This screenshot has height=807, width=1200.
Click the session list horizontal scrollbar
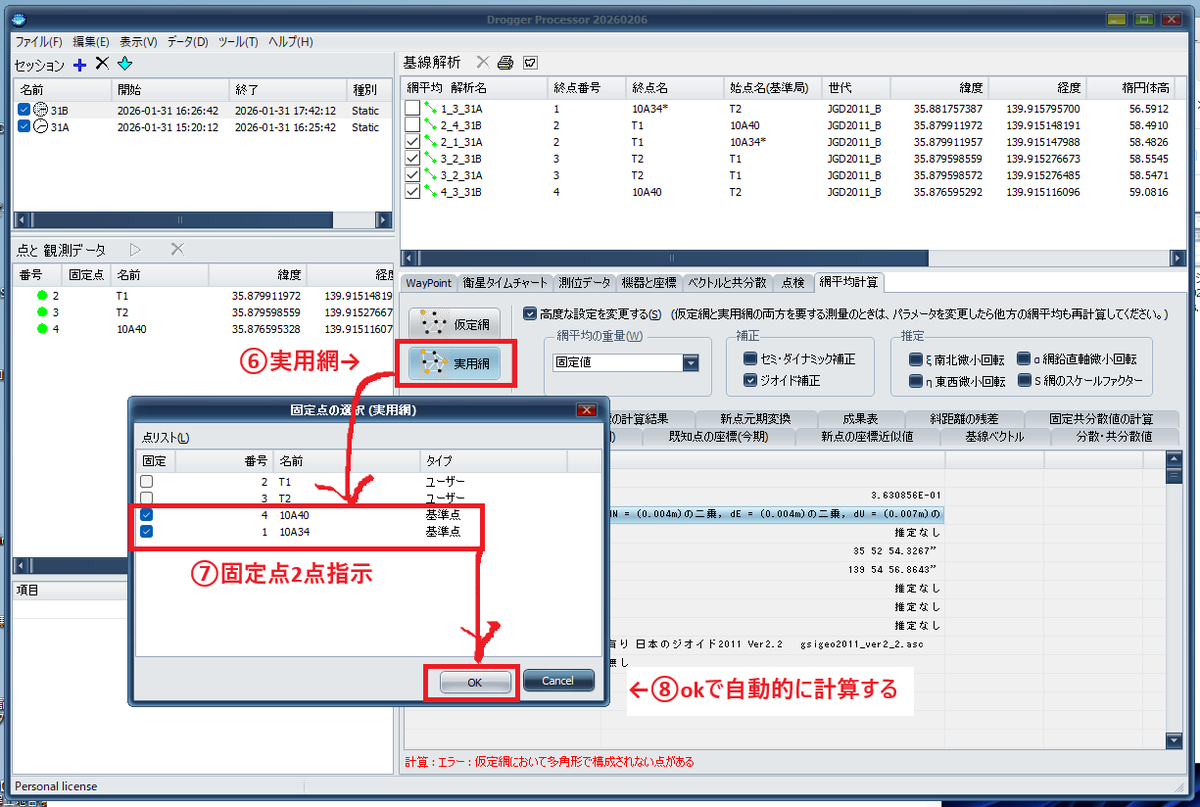(203, 220)
